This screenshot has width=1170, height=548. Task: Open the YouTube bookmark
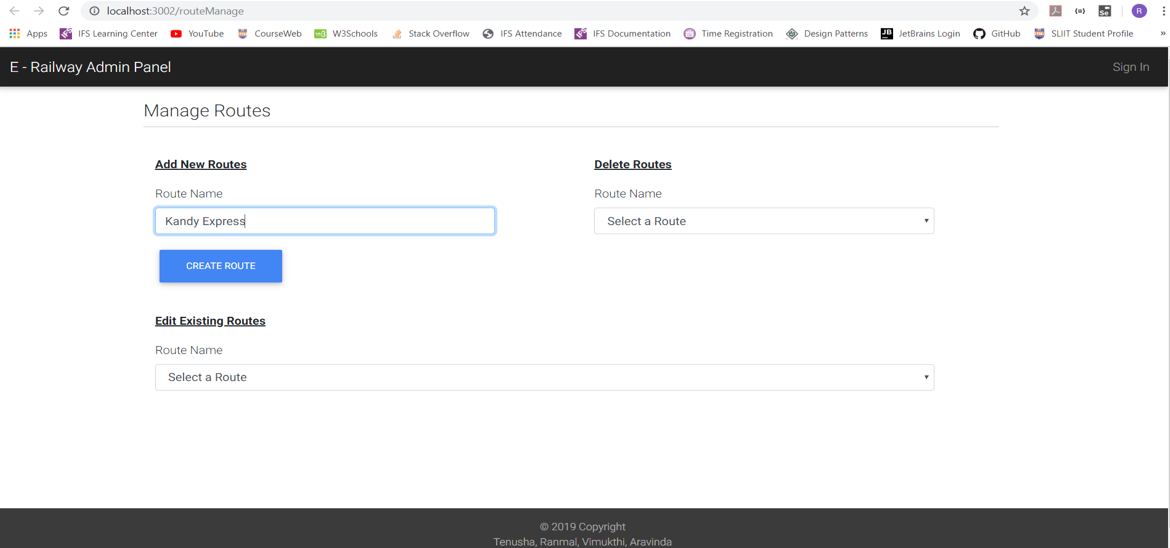tap(197, 34)
